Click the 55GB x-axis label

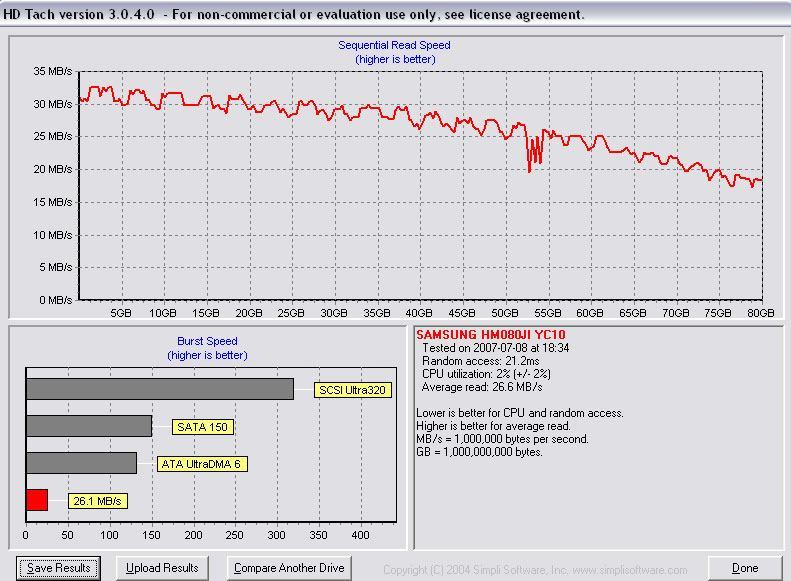(547, 313)
